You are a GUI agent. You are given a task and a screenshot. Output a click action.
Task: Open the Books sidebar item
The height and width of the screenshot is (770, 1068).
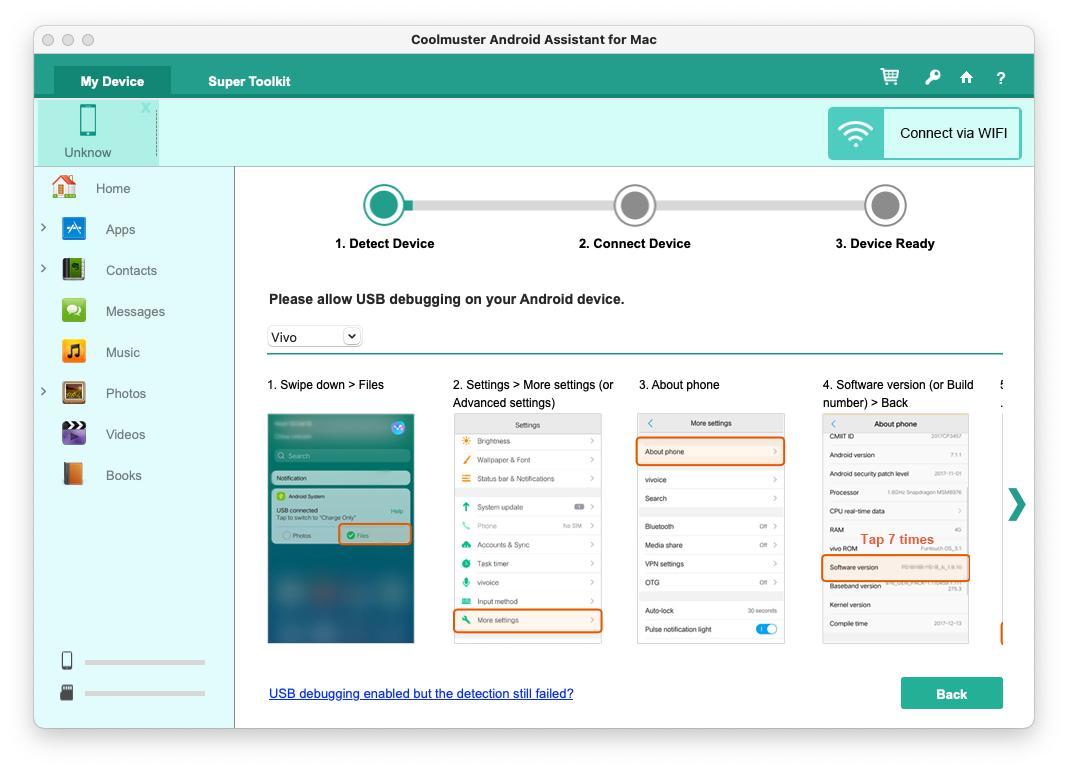point(124,475)
